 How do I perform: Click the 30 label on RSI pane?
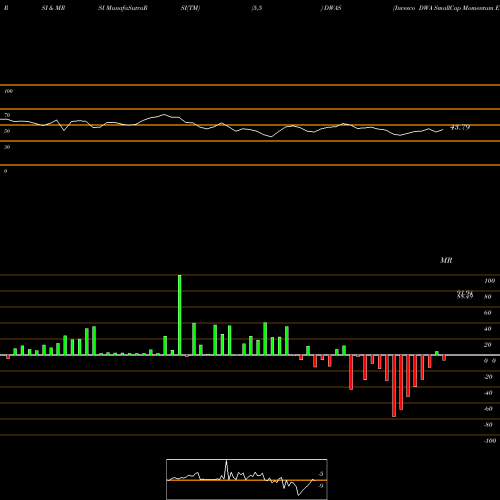[x=7, y=147]
